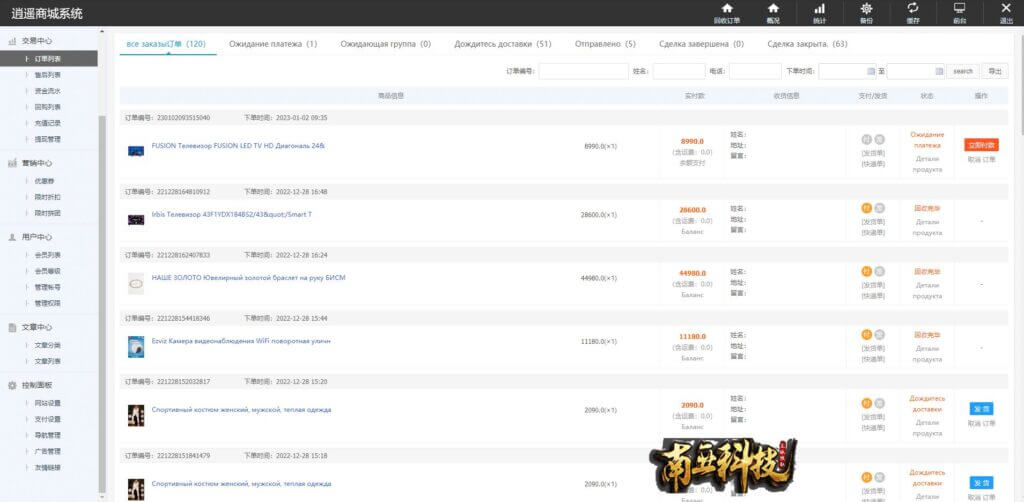Click the НАШЕ ЗОЛОТО bracelet thumbnail
Viewport: 1024px width, 502px height.
click(136, 283)
